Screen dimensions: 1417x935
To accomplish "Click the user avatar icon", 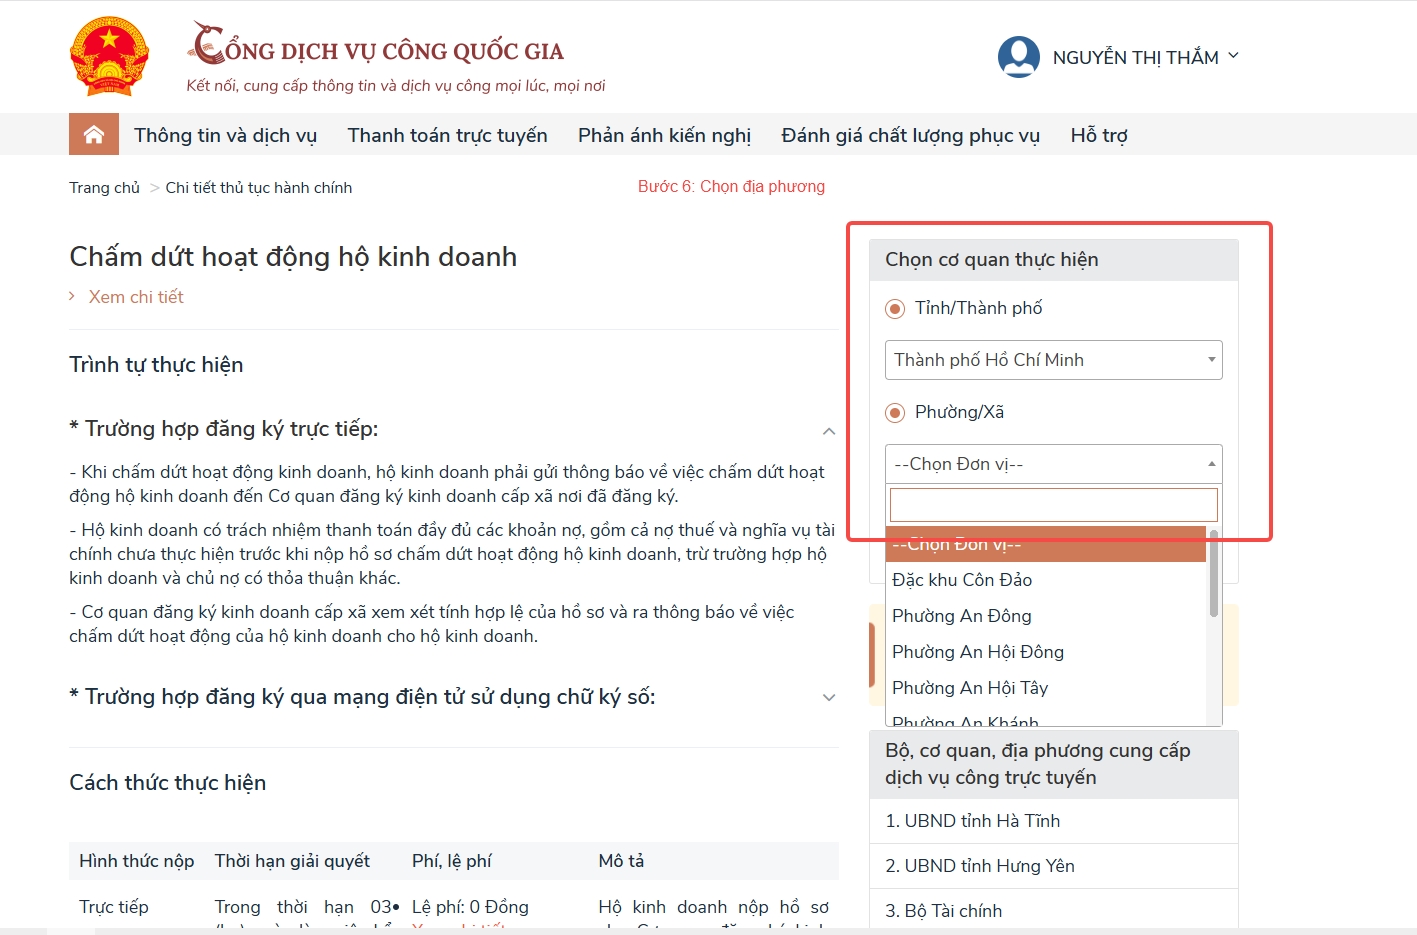I will (1018, 57).
